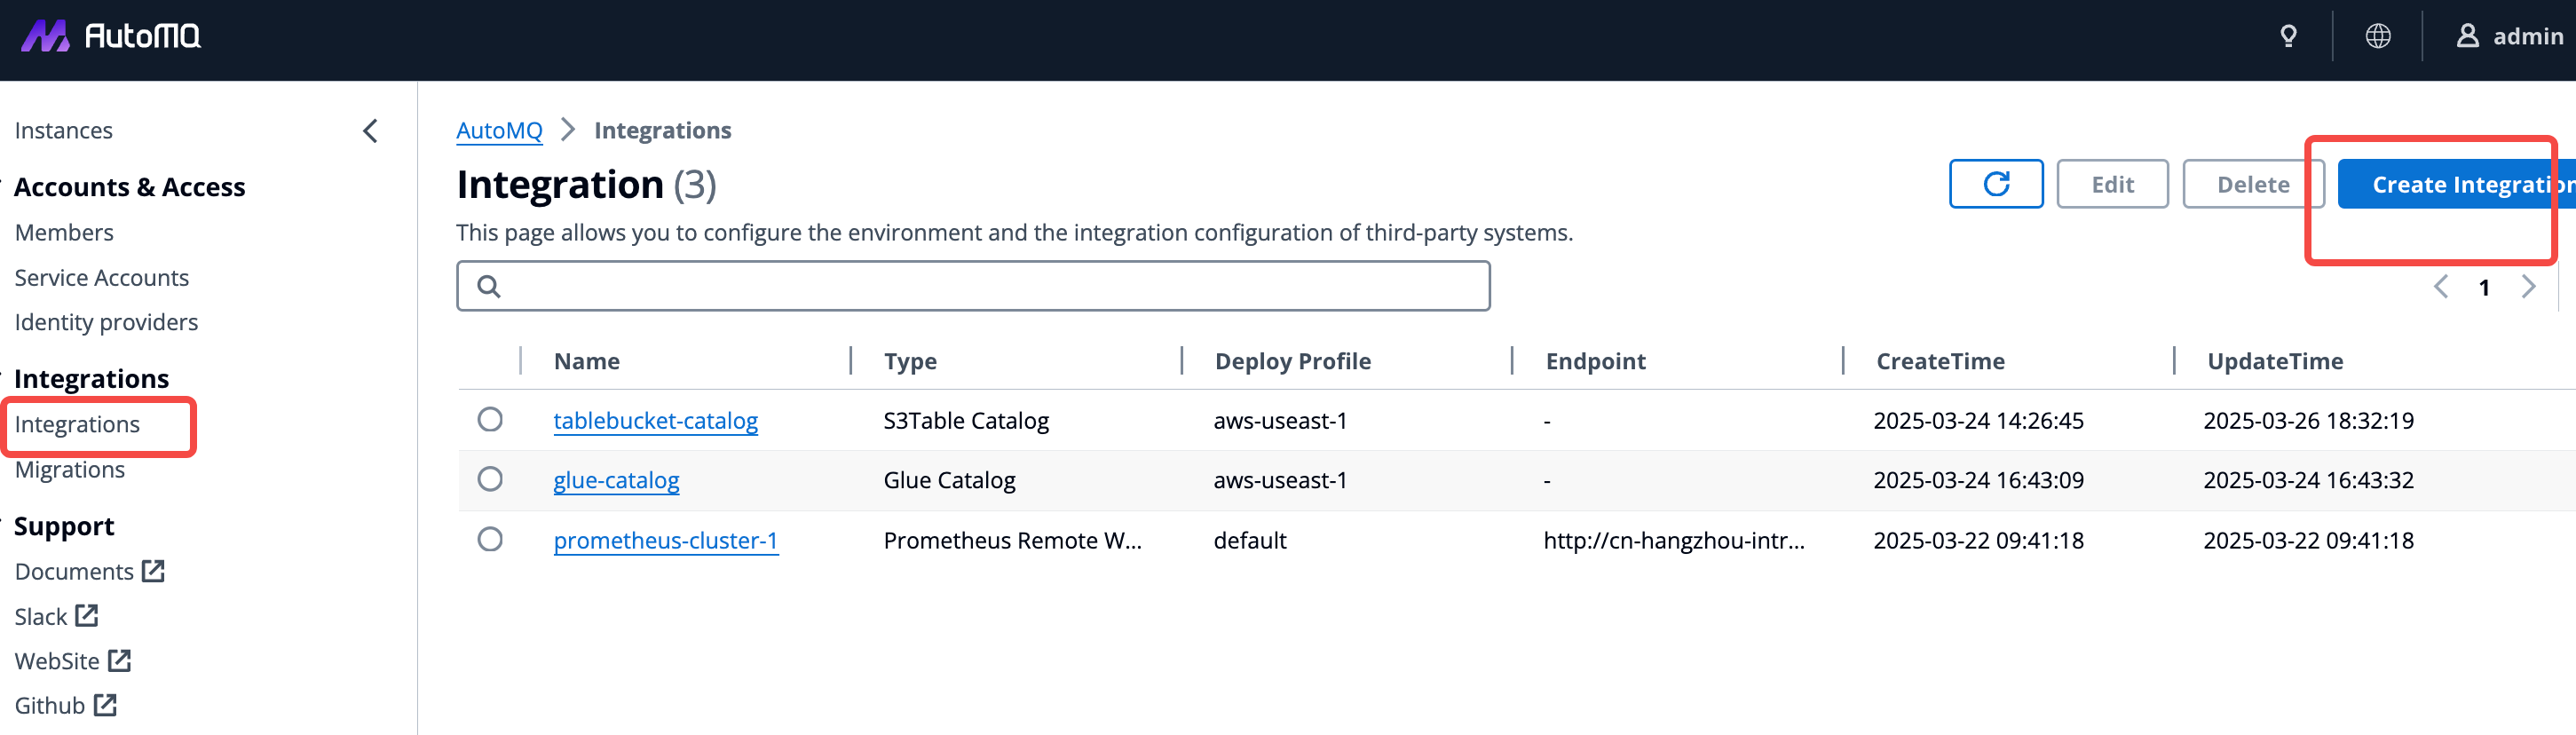The height and width of the screenshot is (735, 2576).
Task: Click the UpdateTime column header
Action: coord(2275,361)
